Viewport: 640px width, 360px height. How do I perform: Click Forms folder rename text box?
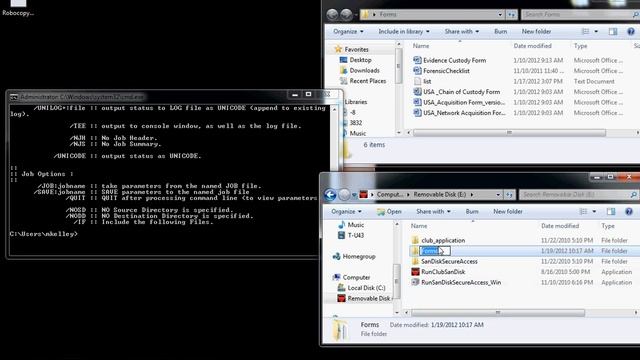[435, 251]
